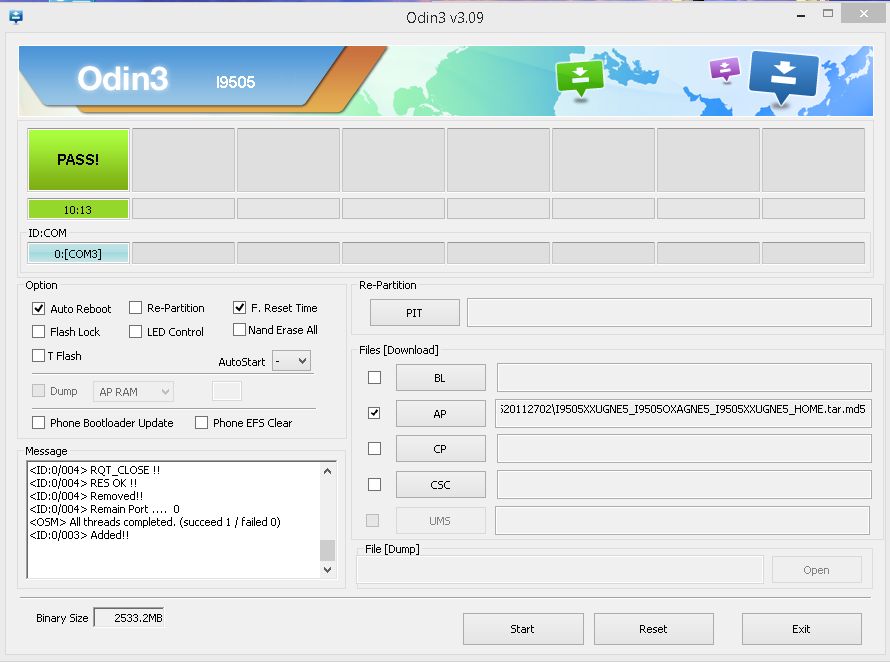Viewport: 890px width, 662px height.
Task: Select the 0:[COM3] port box
Action: [x=78, y=253]
